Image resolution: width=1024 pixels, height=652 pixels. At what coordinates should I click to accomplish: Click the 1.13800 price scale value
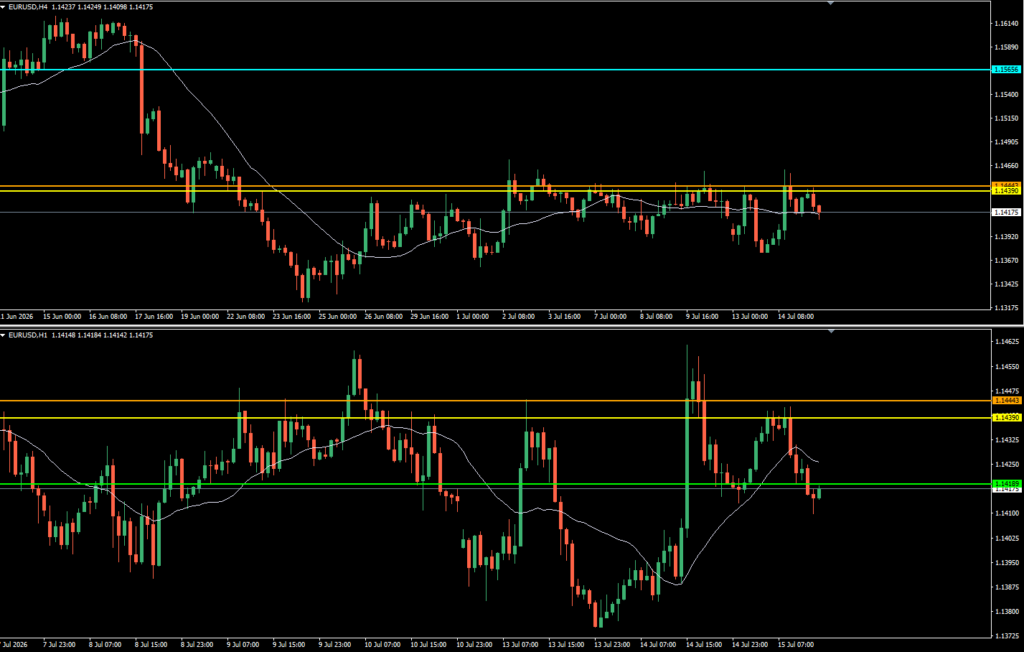(1006, 612)
